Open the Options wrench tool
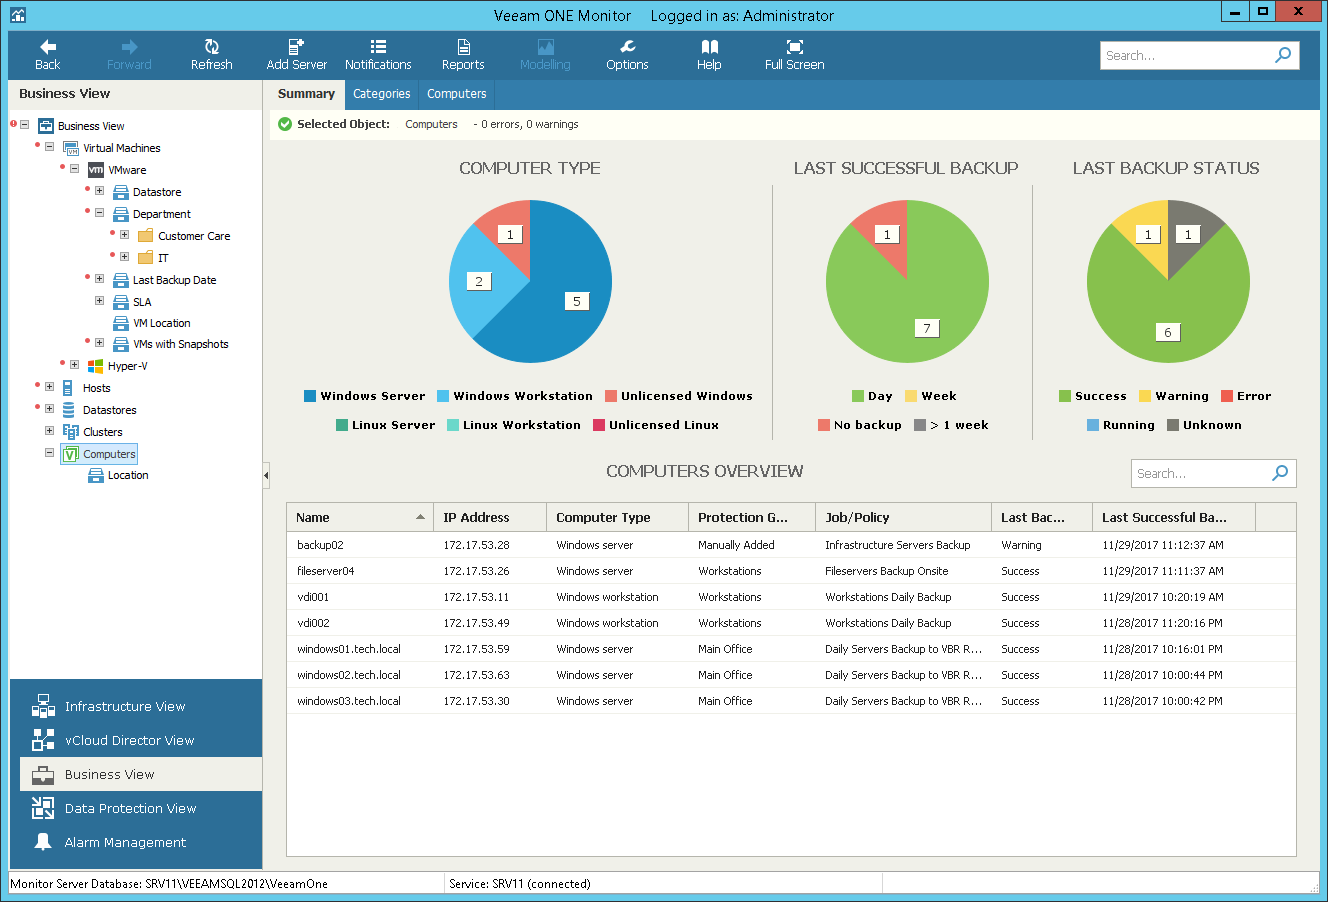Viewport: 1328px width, 902px height. coord(627,55)
